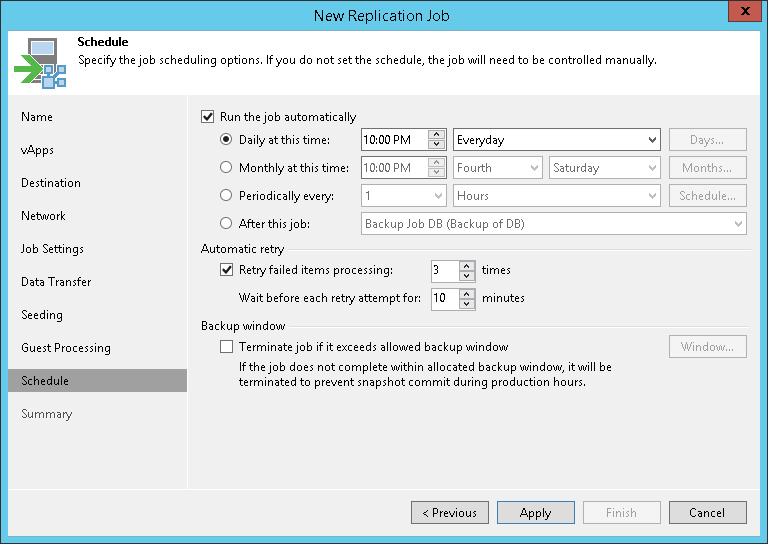Switch to Job Settings step
Image resolution: width=768 pixels, height=544 pixels.
click(53, 249)
